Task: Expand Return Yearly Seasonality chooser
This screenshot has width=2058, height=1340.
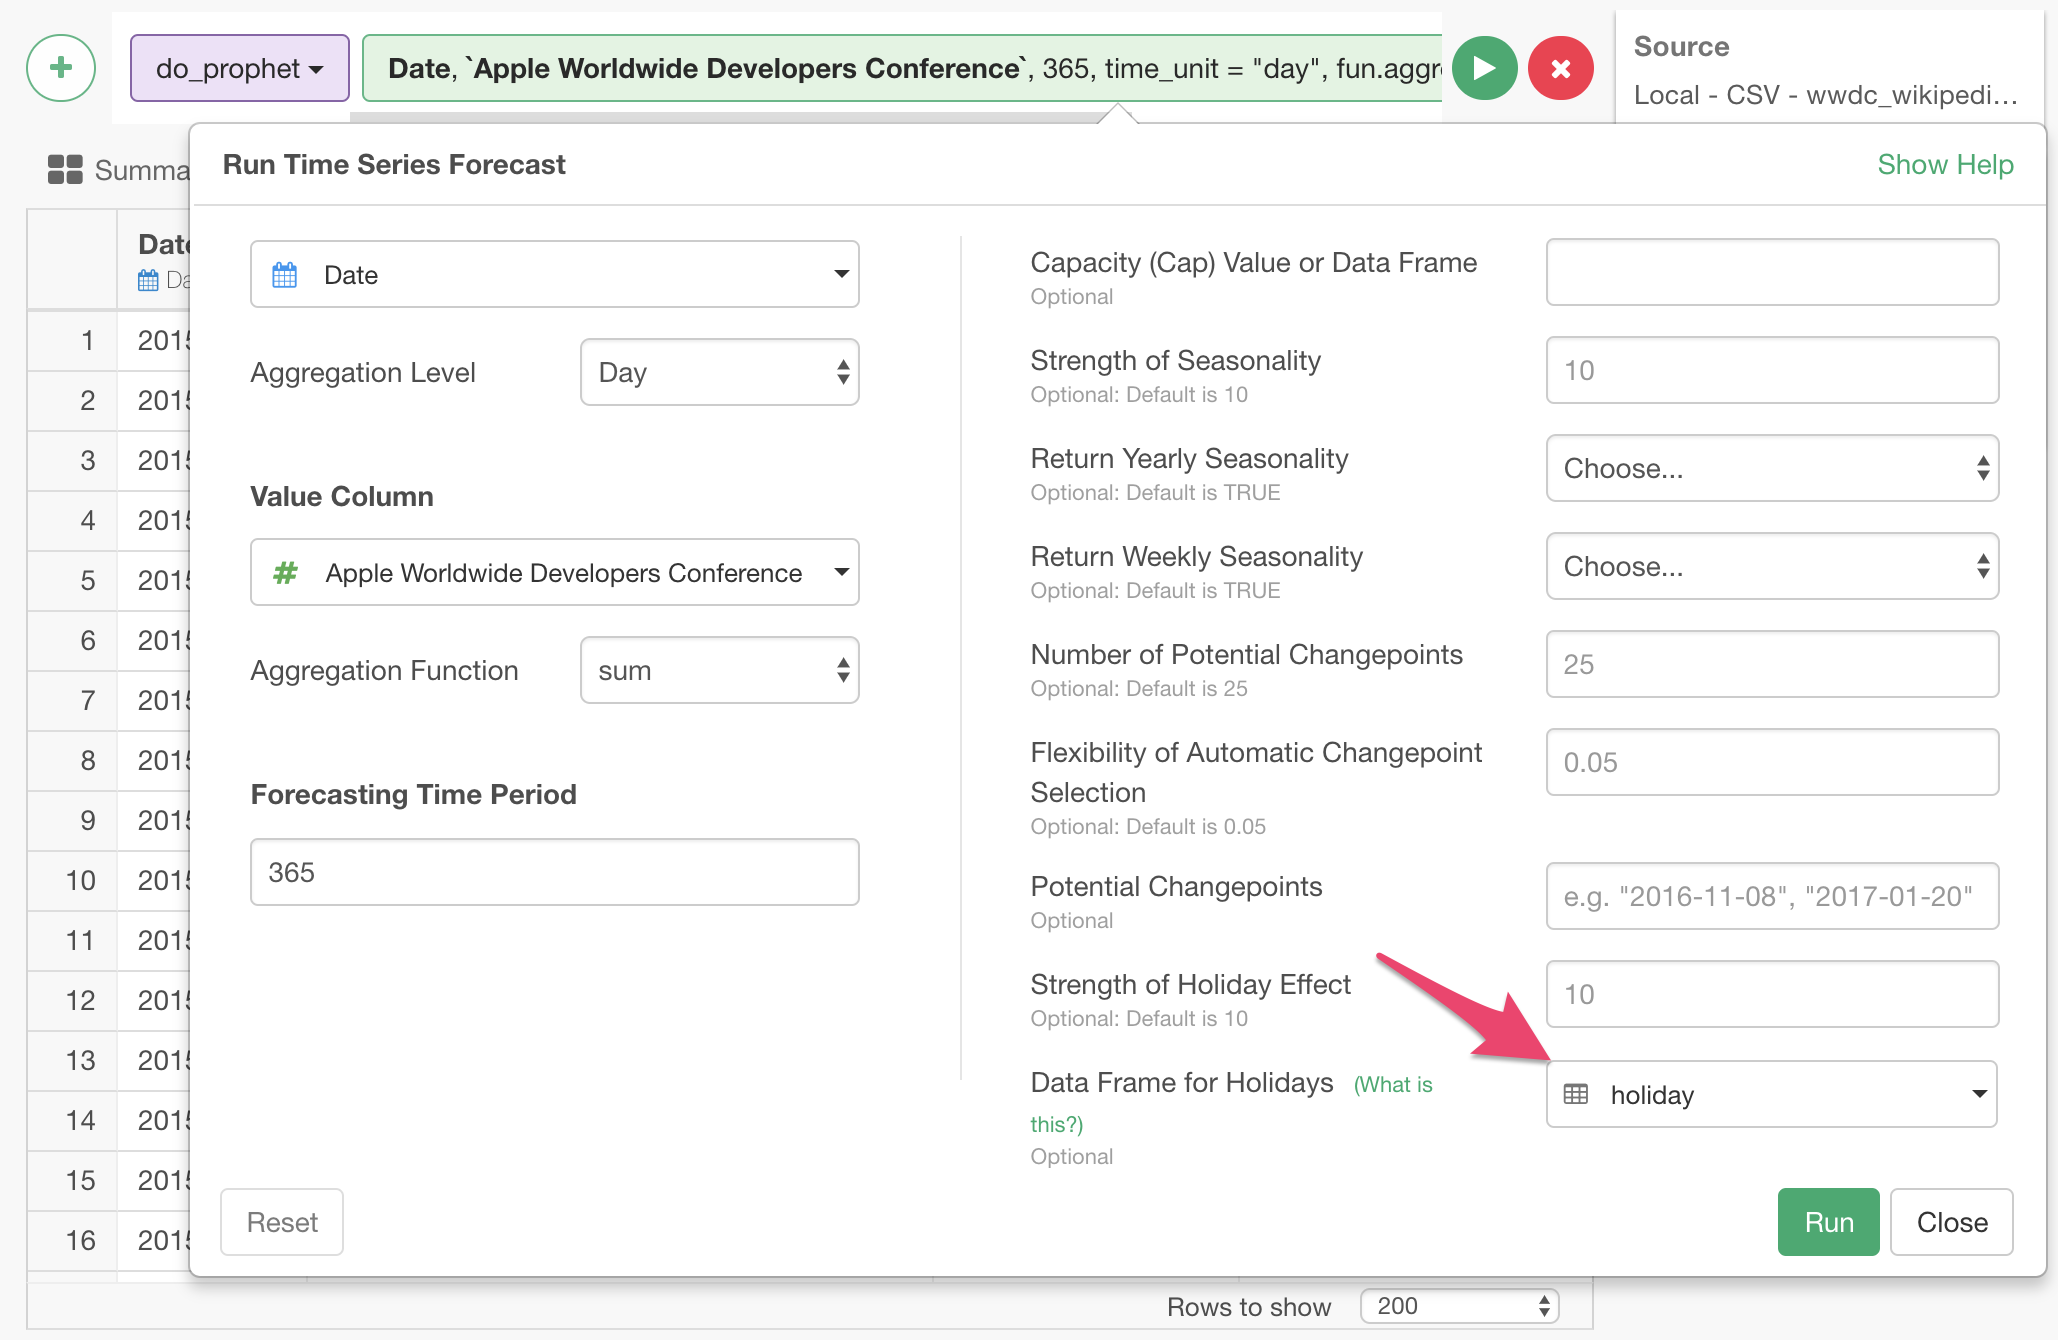Action: pos(1771,468)
